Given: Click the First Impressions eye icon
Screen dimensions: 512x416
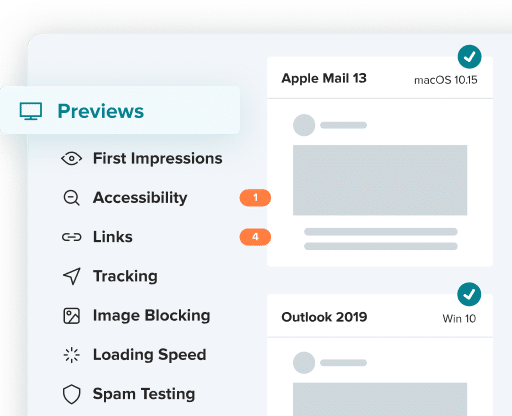Looking at the screenshot, I should [71, 158].
